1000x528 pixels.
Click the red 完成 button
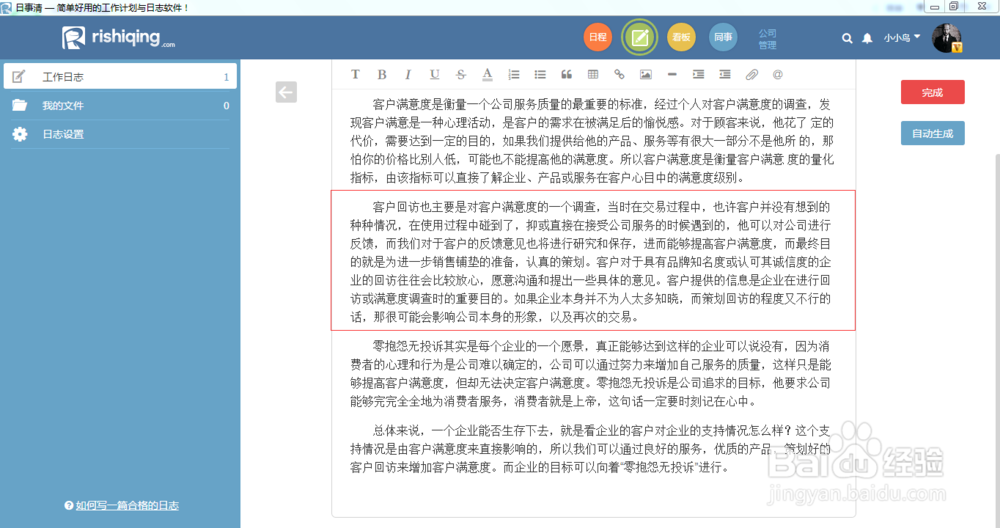click(x=932, y=92)
